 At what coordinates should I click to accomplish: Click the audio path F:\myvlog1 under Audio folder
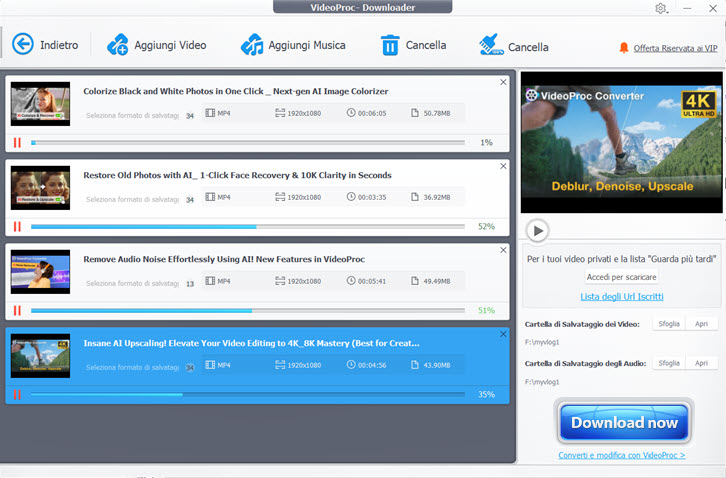click(x=542, y=382)
